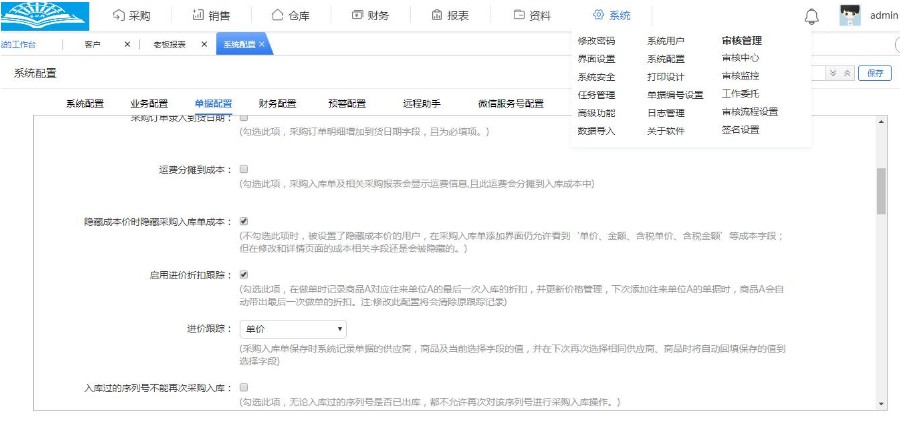Click the vertical scrollbar thumb
The image size is (900, 425).
tap(881, 190)
